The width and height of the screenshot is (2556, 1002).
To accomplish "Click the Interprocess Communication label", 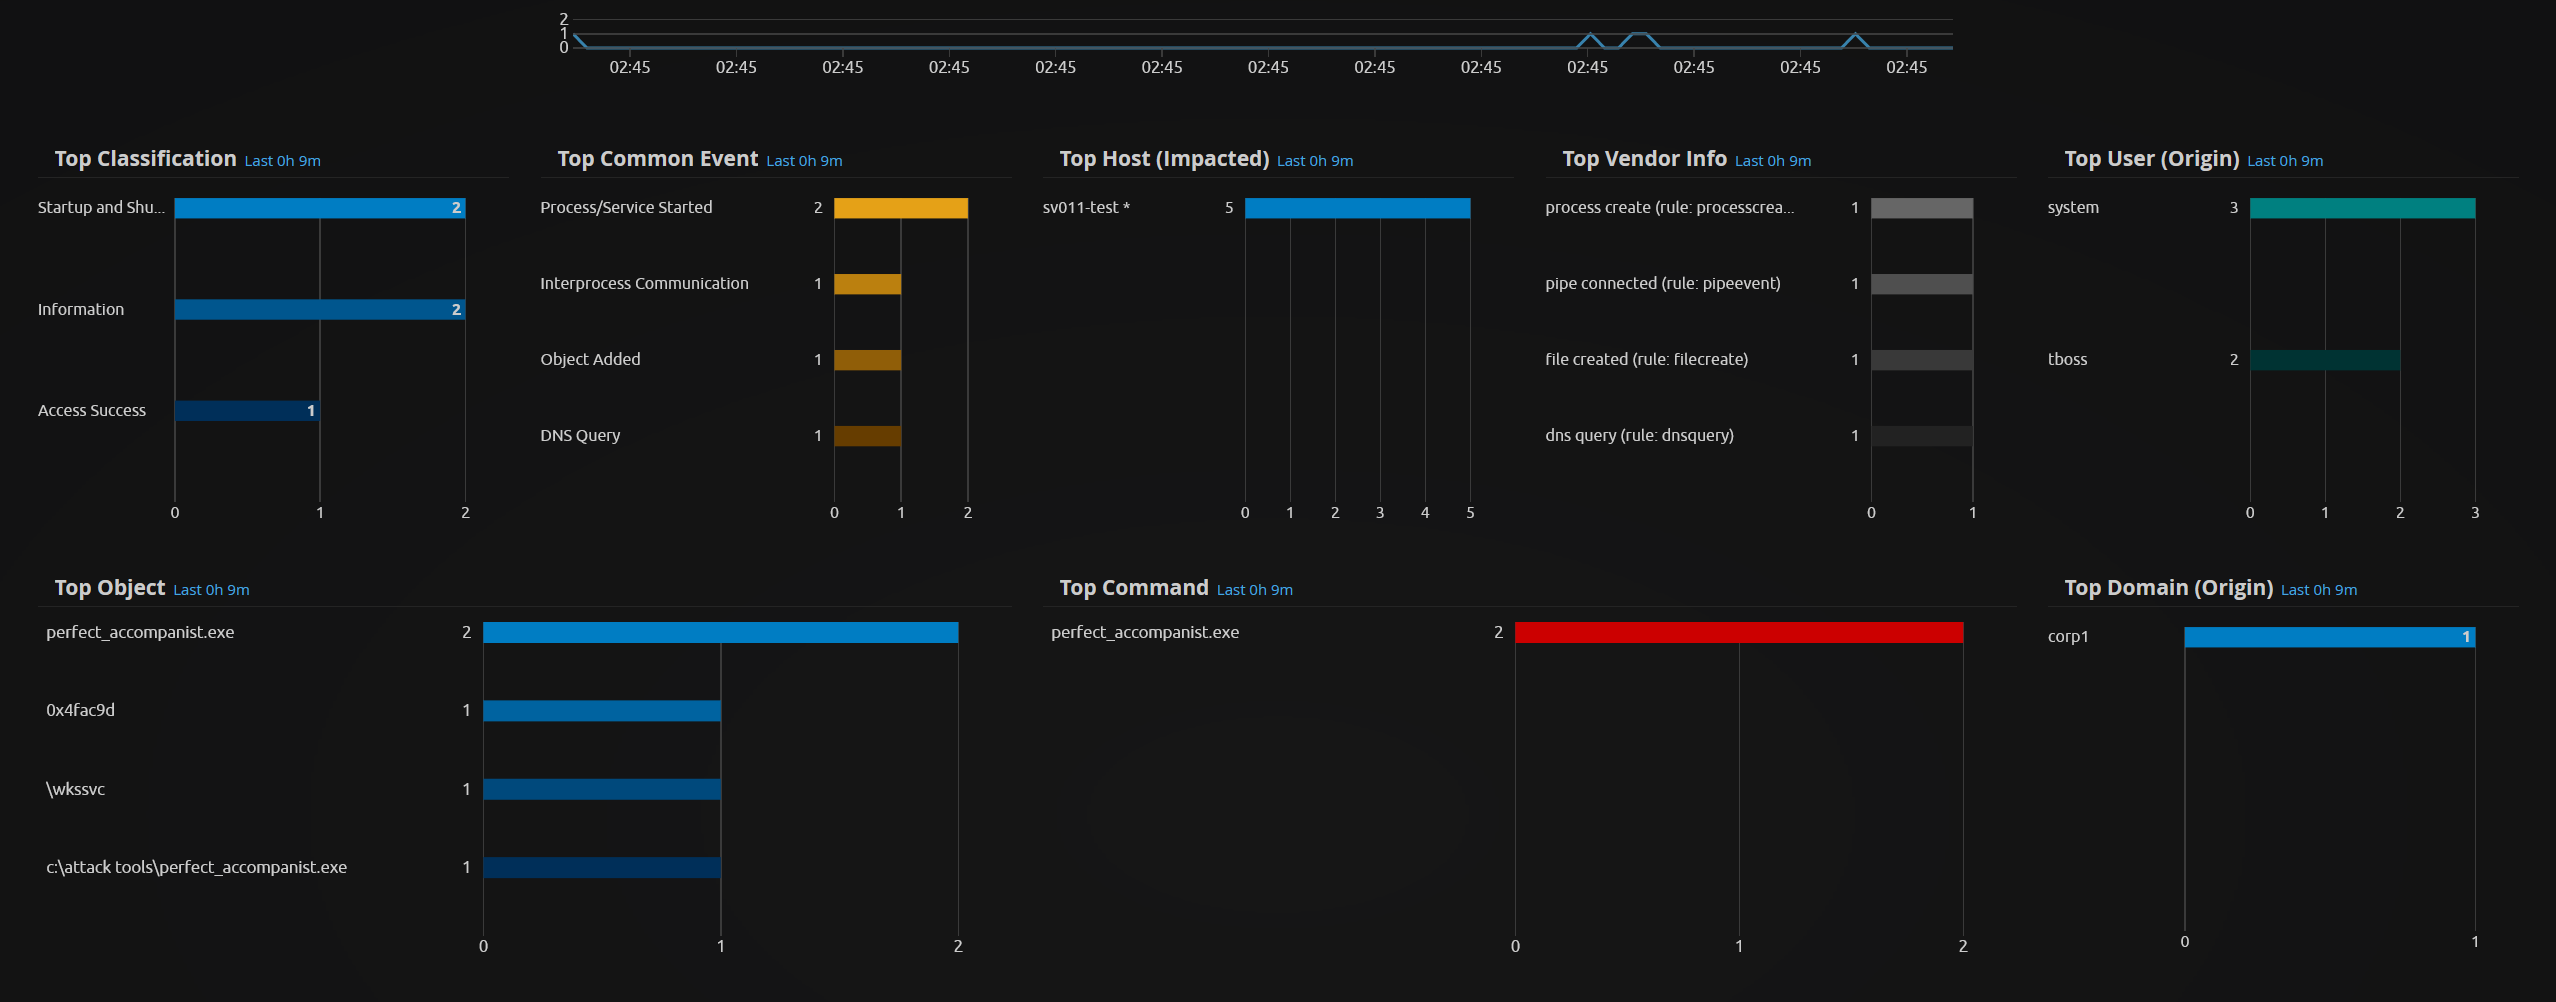I will coord(644,284).
